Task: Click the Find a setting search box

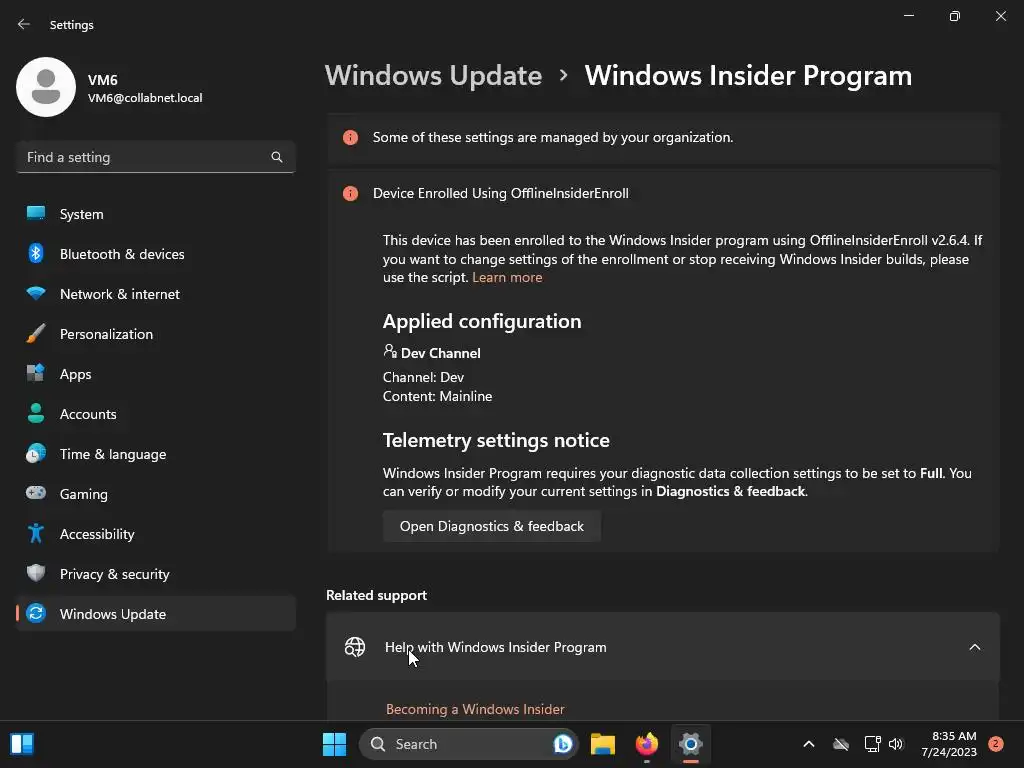Action: point(155,157)
